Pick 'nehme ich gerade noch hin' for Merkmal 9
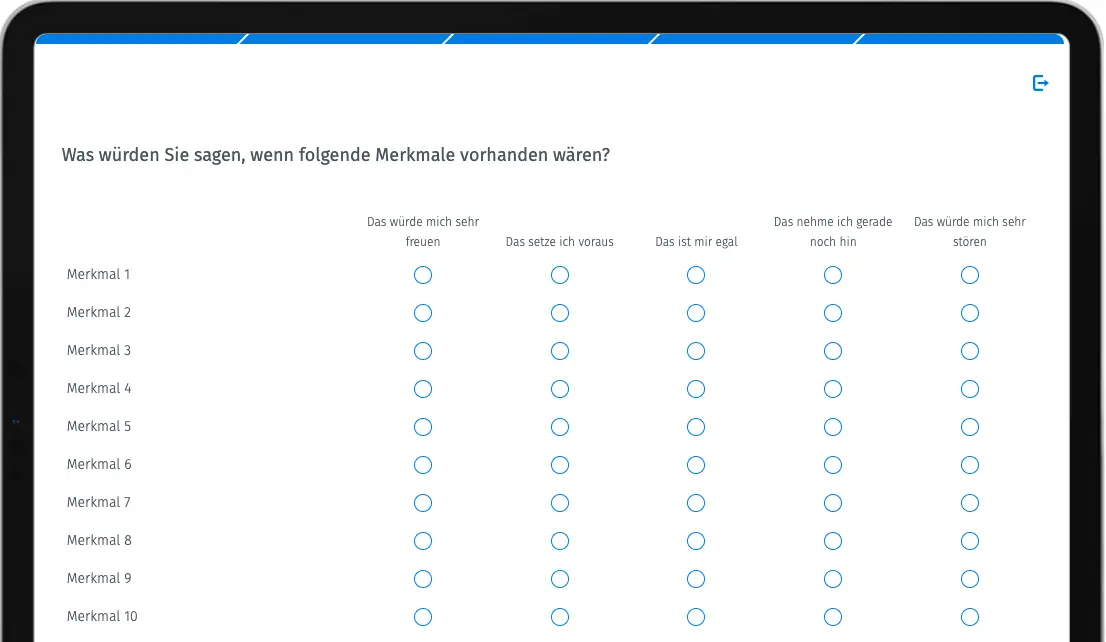This screenshot has height=642, width=1106. tap(832, 580)
